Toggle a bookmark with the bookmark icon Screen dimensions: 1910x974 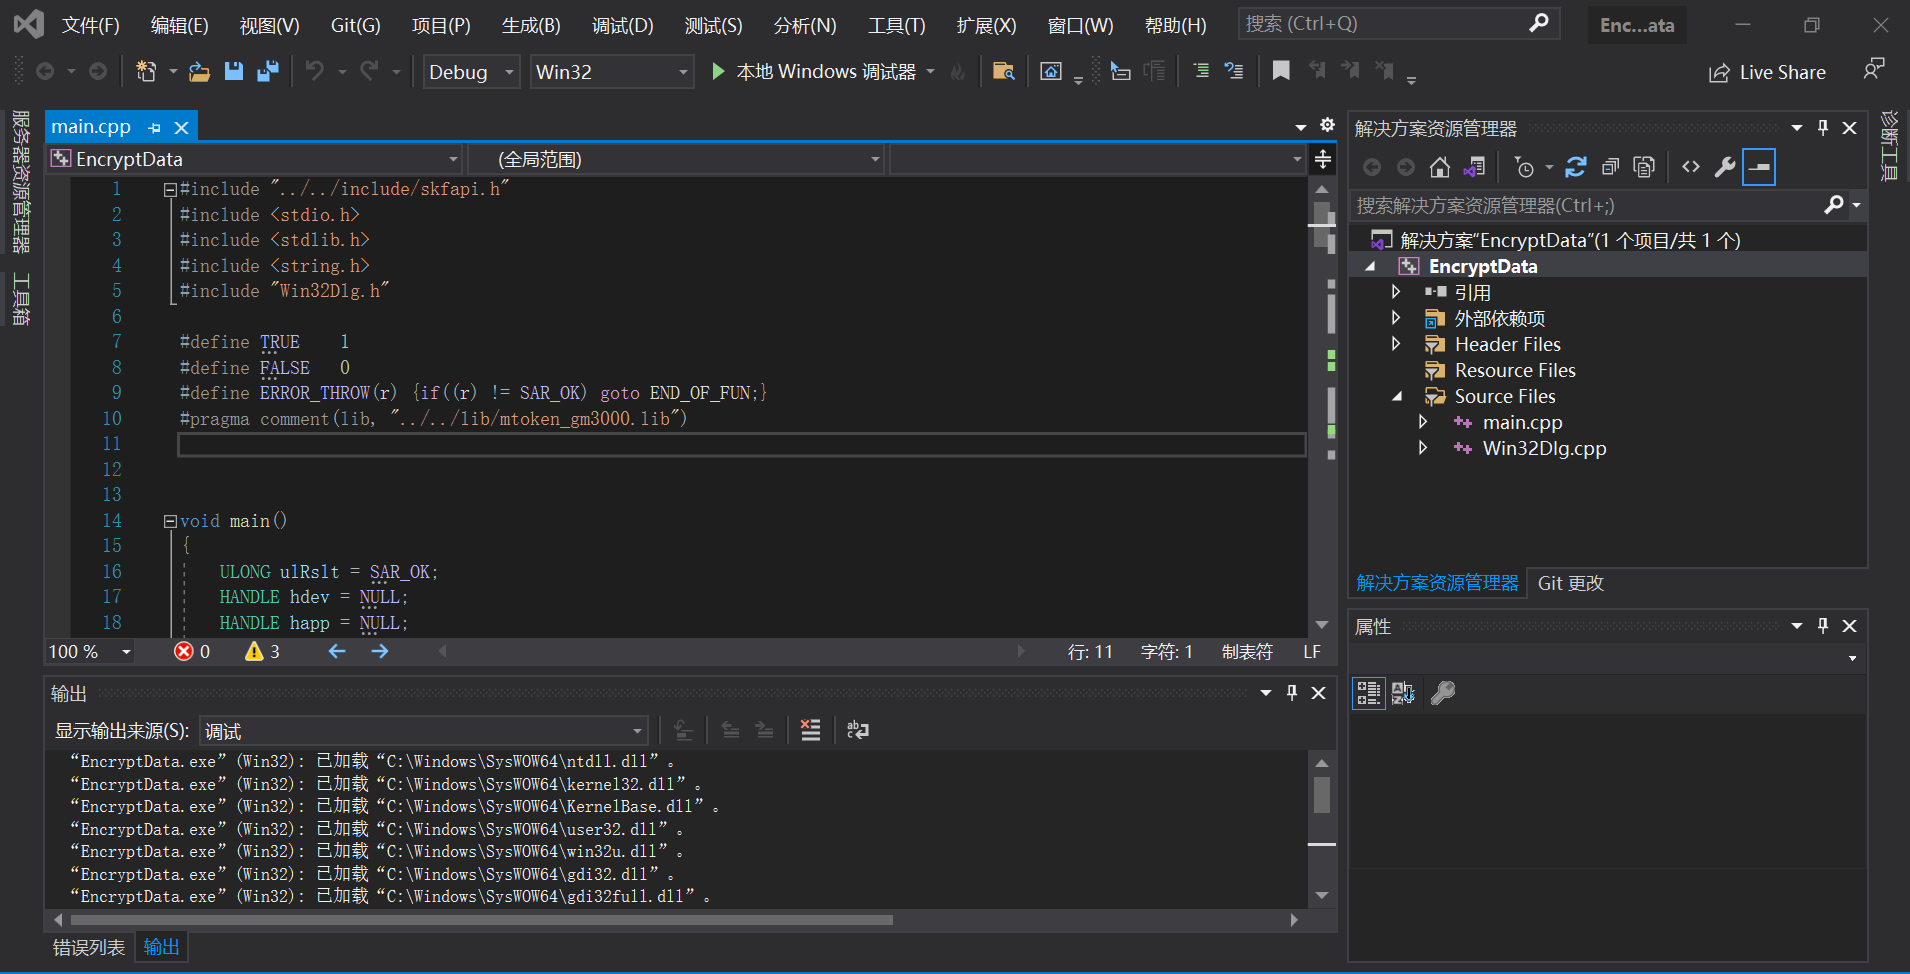coord(1281,71)
